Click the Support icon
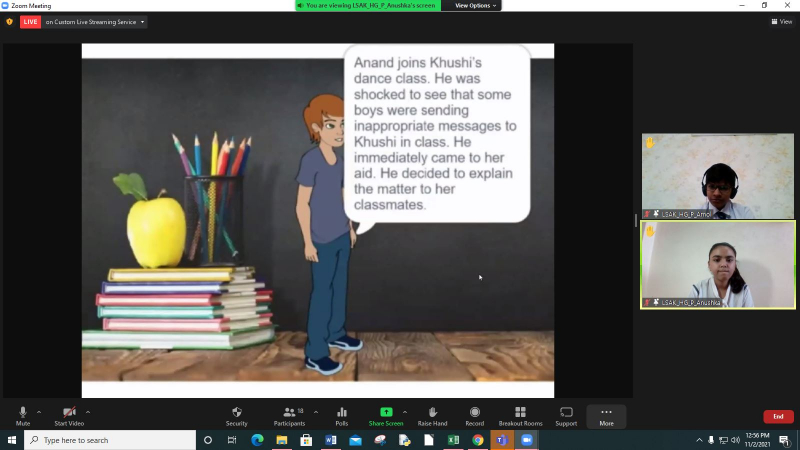The width and height of the screenshot is (800, 450). pyautogui.click(x=566, y=415)
